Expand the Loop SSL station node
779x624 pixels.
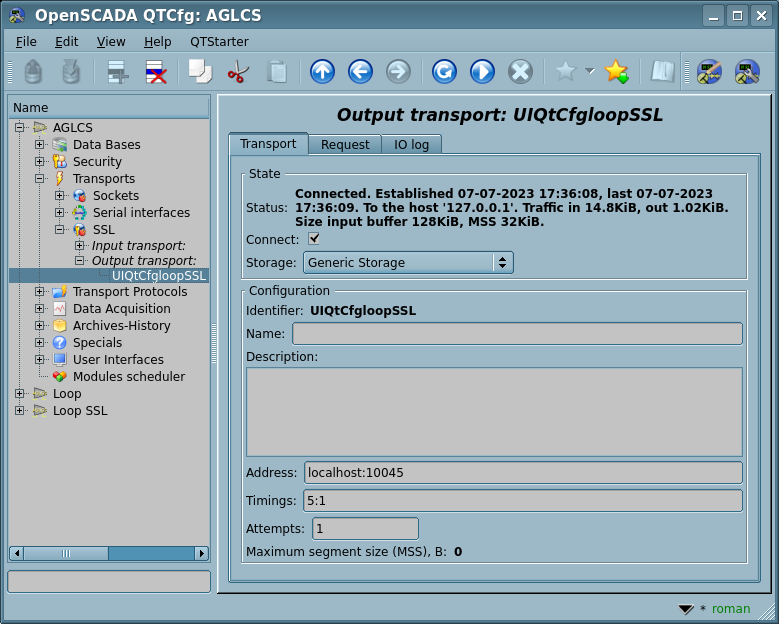[x=19, y=410]
